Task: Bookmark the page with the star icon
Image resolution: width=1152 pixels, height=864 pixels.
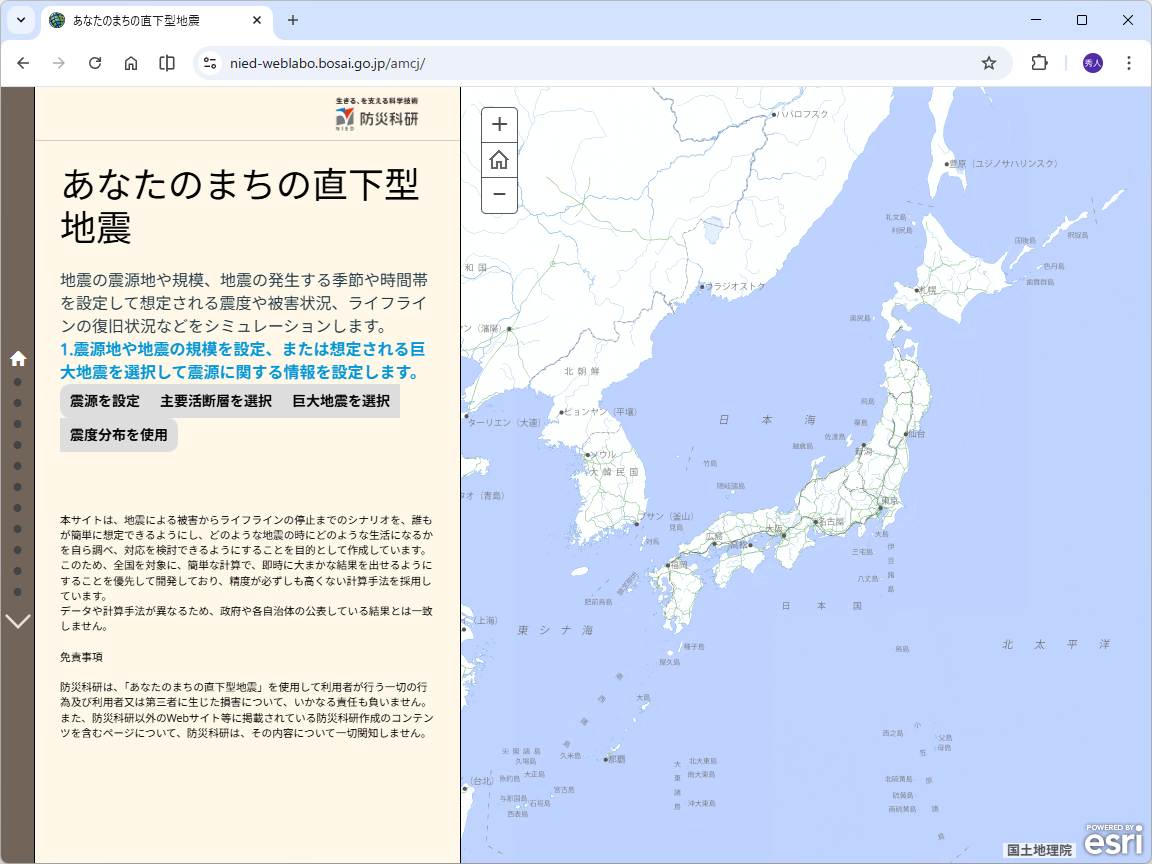Action: pyautogui.click(x=989, y=62)
